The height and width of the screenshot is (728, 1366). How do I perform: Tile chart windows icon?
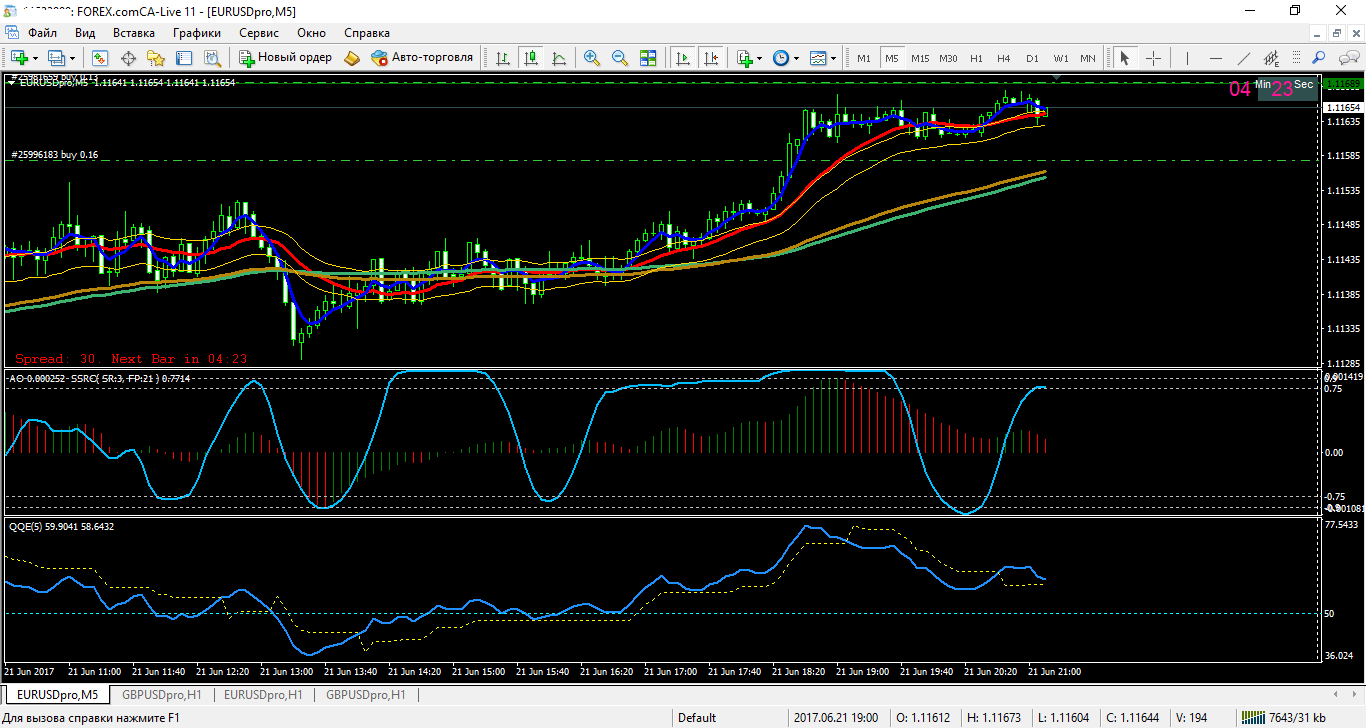[648, 58]
